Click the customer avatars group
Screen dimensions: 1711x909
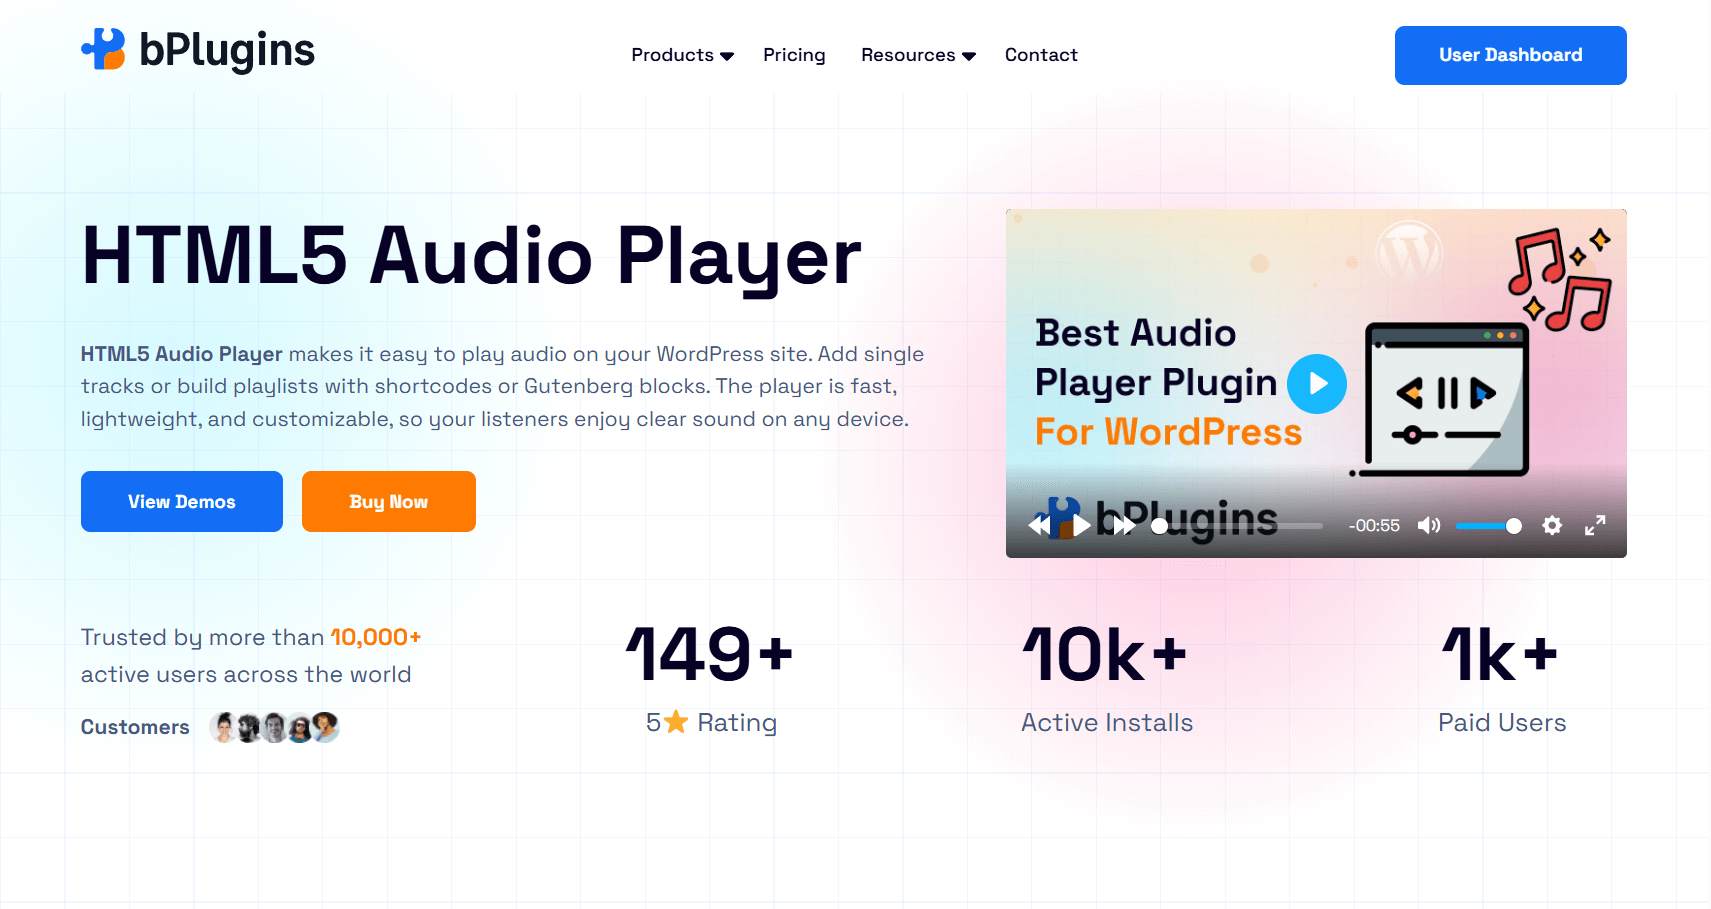pos(275,727)
